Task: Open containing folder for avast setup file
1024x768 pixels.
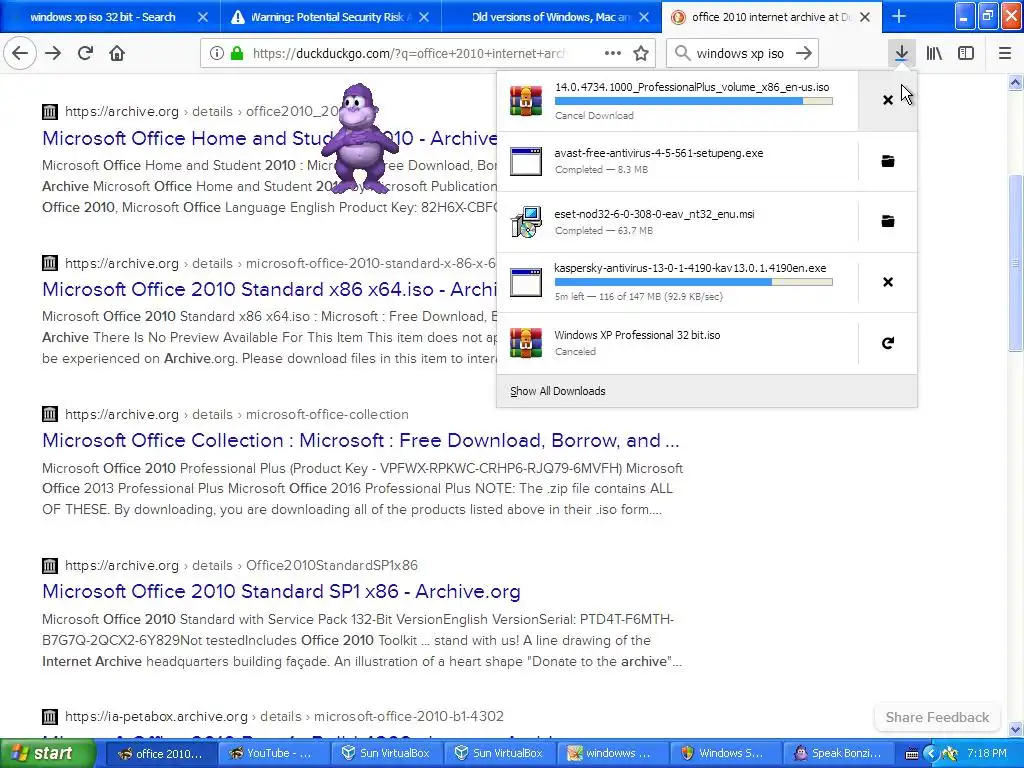Action: pos(888,161)
